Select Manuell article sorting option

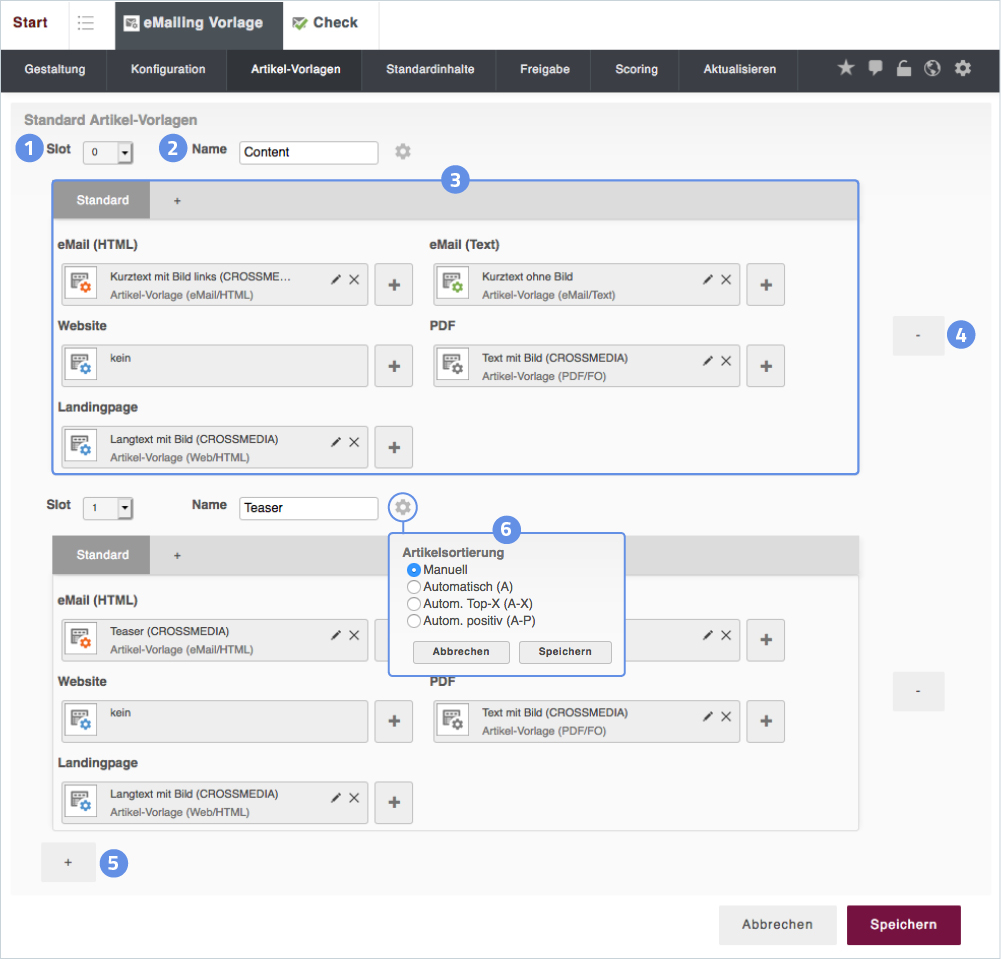click(x=414, y=570)
